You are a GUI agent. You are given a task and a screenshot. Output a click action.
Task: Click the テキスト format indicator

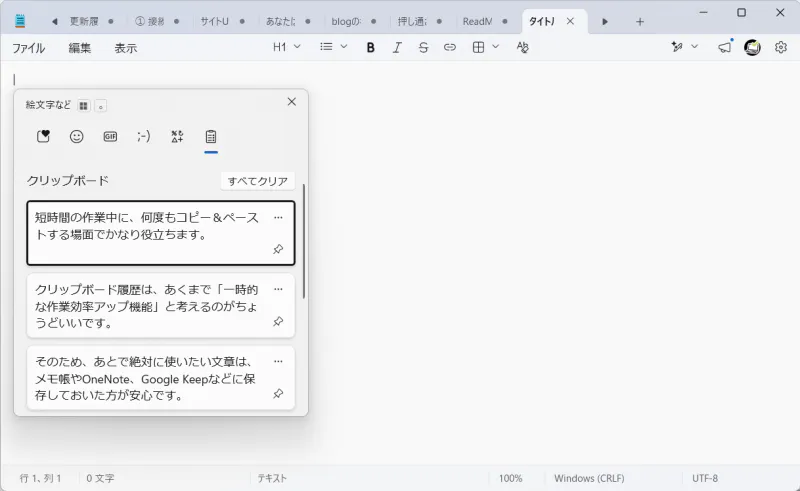coord(272,478)
